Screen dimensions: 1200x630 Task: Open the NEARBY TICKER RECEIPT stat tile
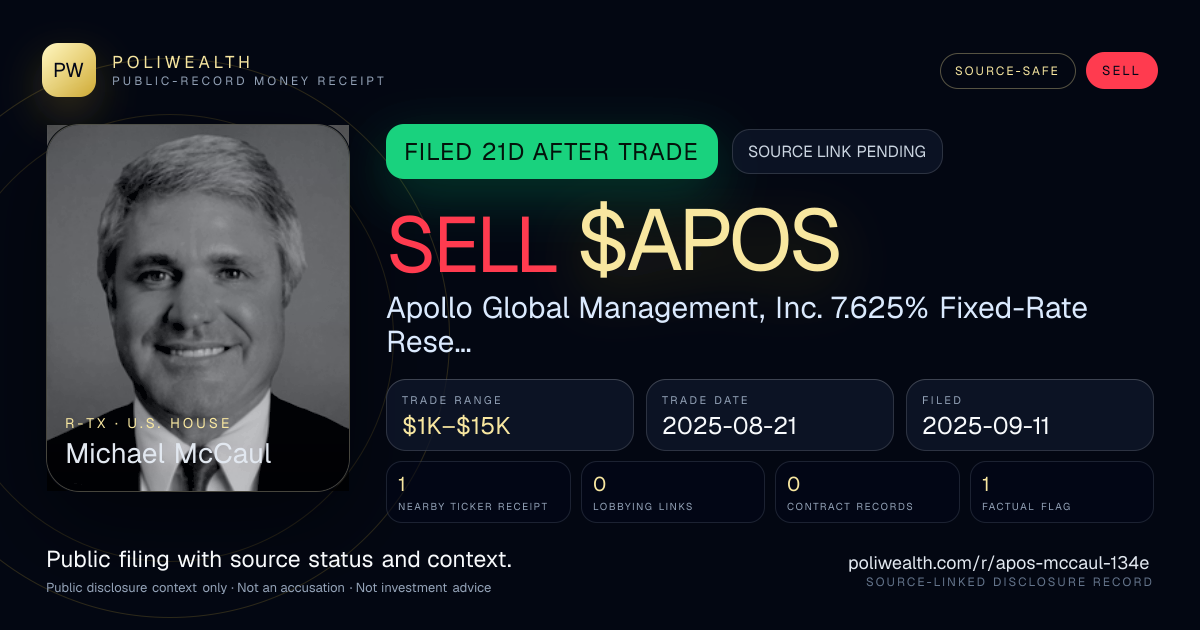tap(479, 492)
